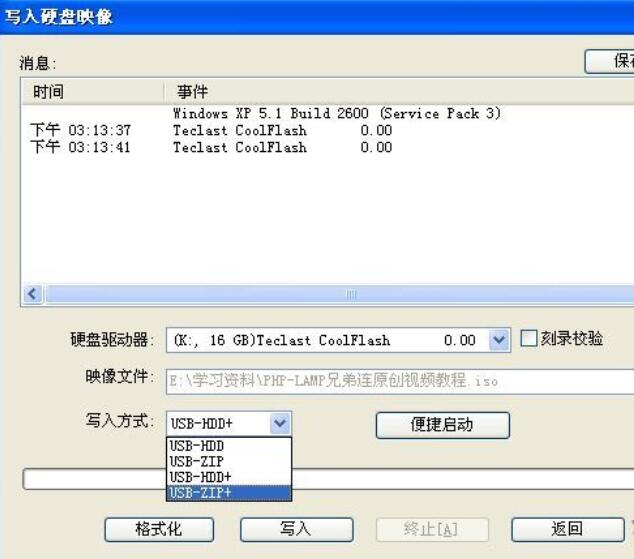Collapse the 写入方式 dropdown arrow
This screenshot has height=559, width=634.
(x=280, y=423)
